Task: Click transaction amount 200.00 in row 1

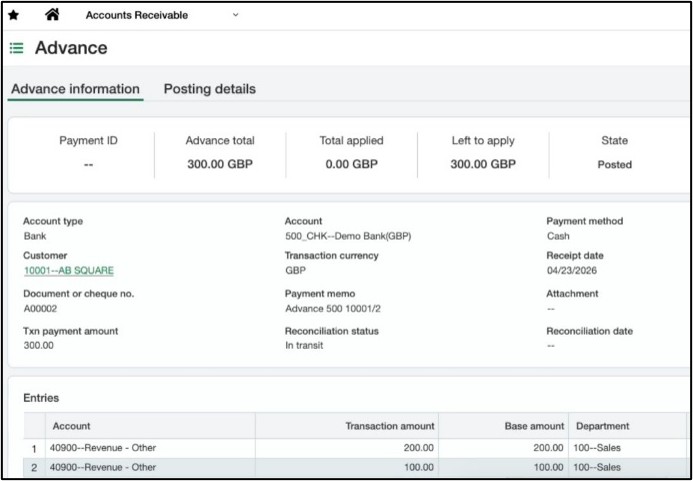Action: click(x=419, y=448)
